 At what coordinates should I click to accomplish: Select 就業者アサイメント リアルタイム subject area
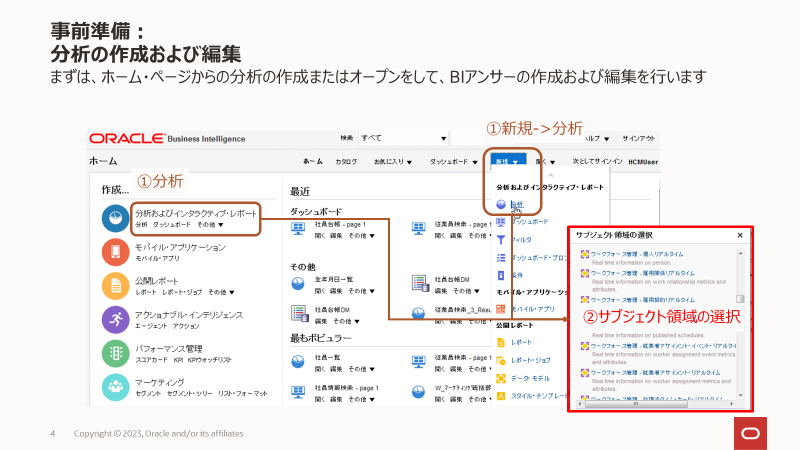pyautogui.click(x=656, y=373)
